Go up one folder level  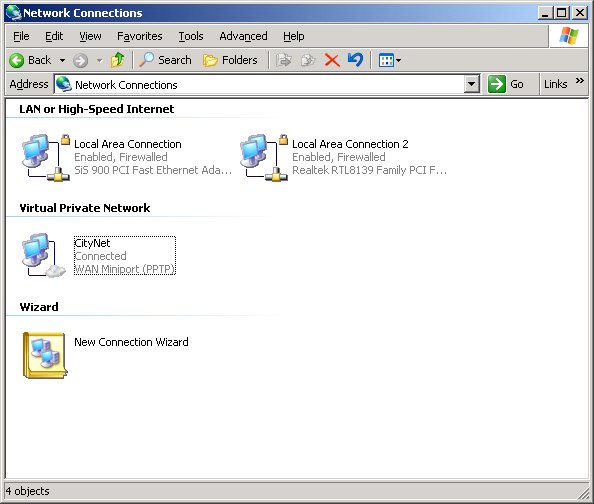[x=117, y=60]
